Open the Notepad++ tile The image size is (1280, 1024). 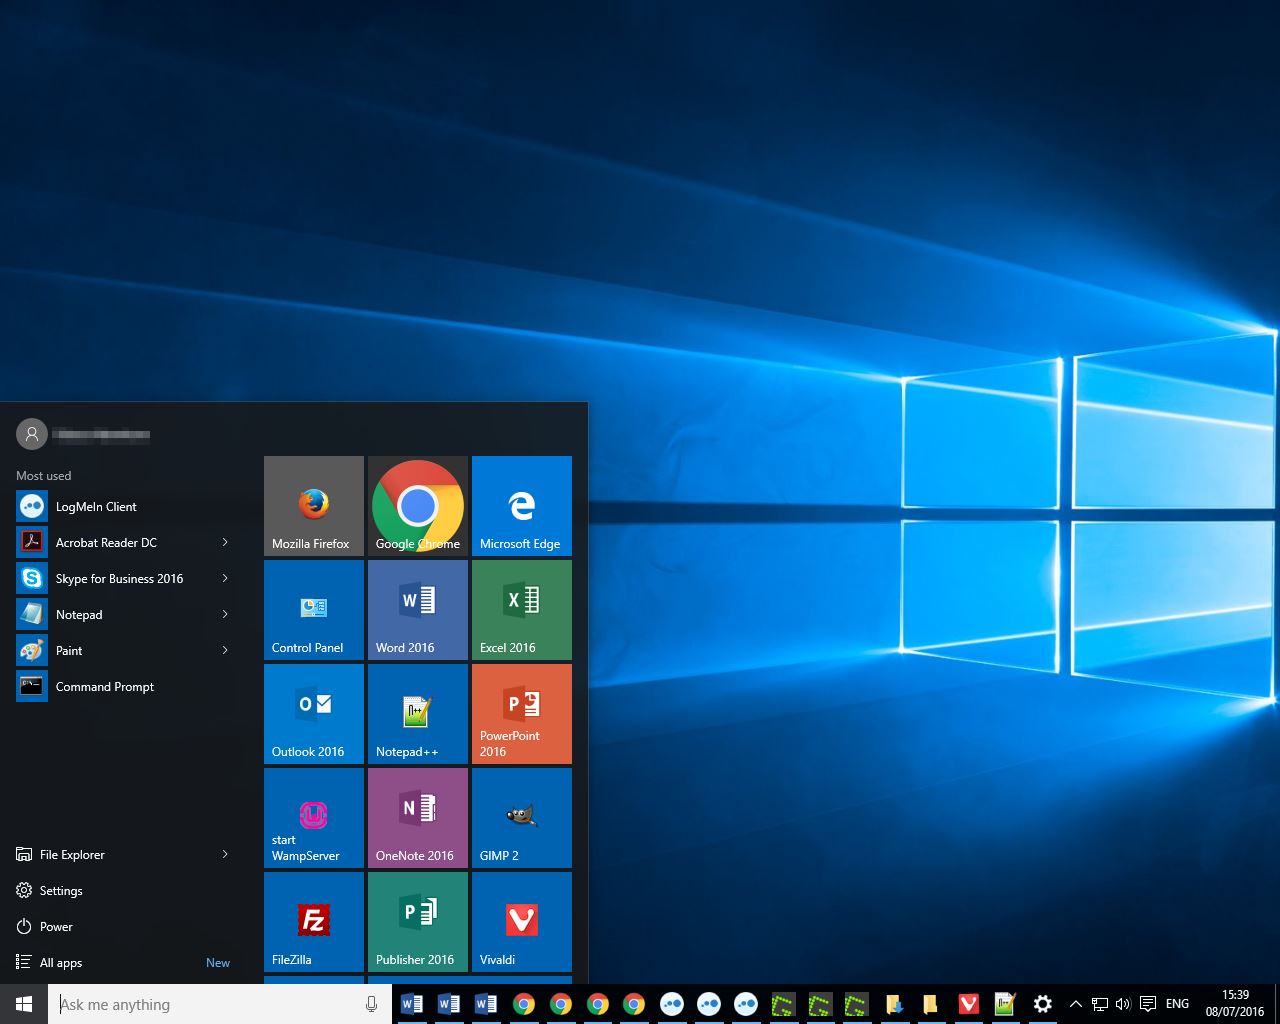click(418, 714)
